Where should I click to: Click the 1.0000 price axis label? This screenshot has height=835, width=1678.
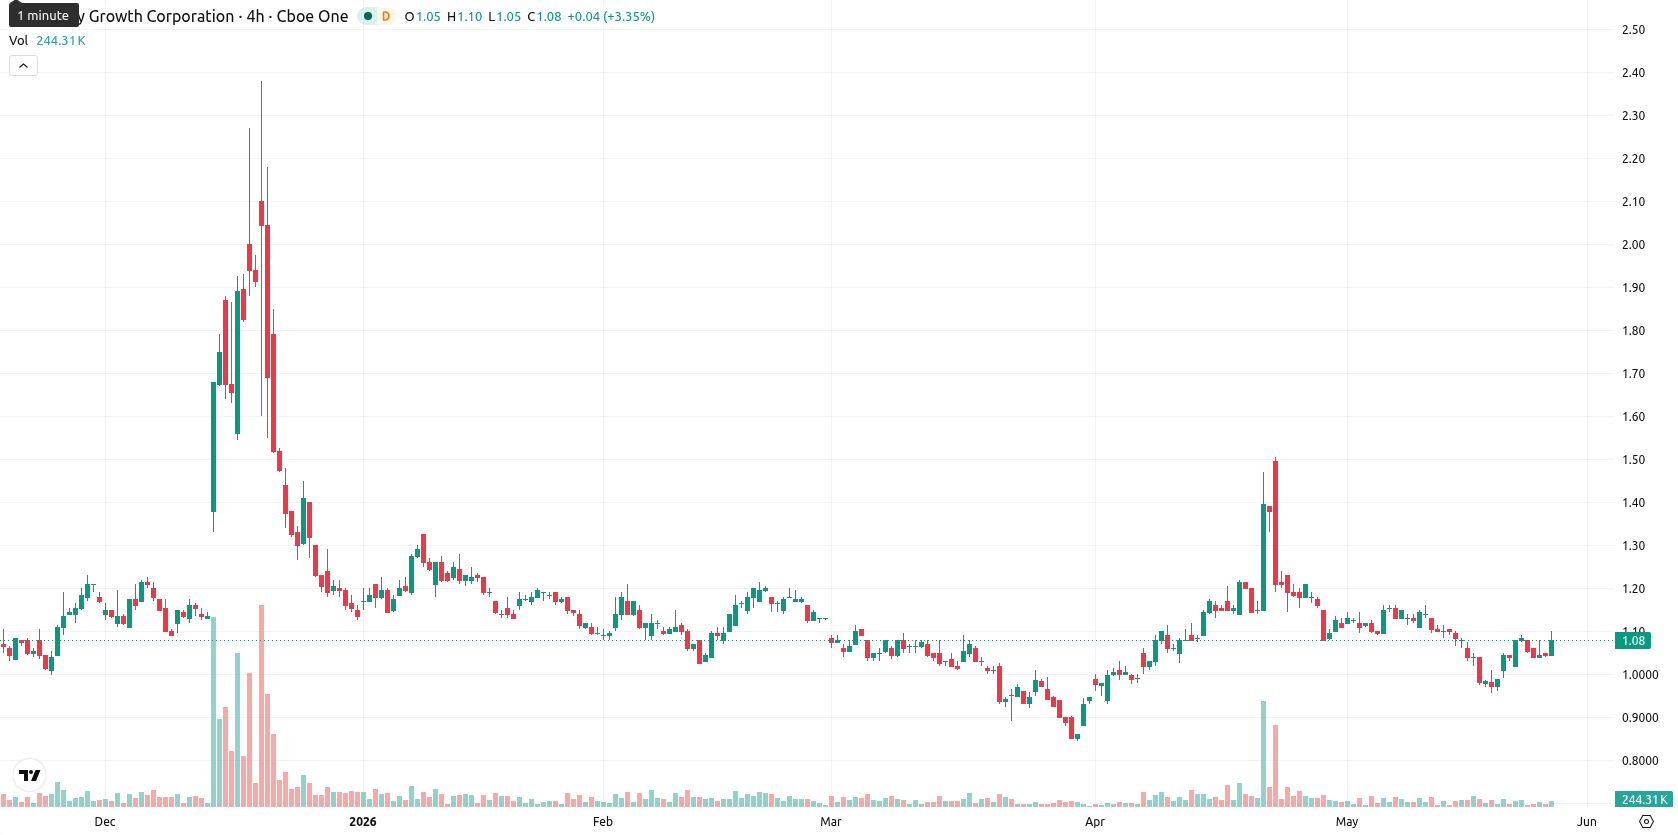[1640, 675]
